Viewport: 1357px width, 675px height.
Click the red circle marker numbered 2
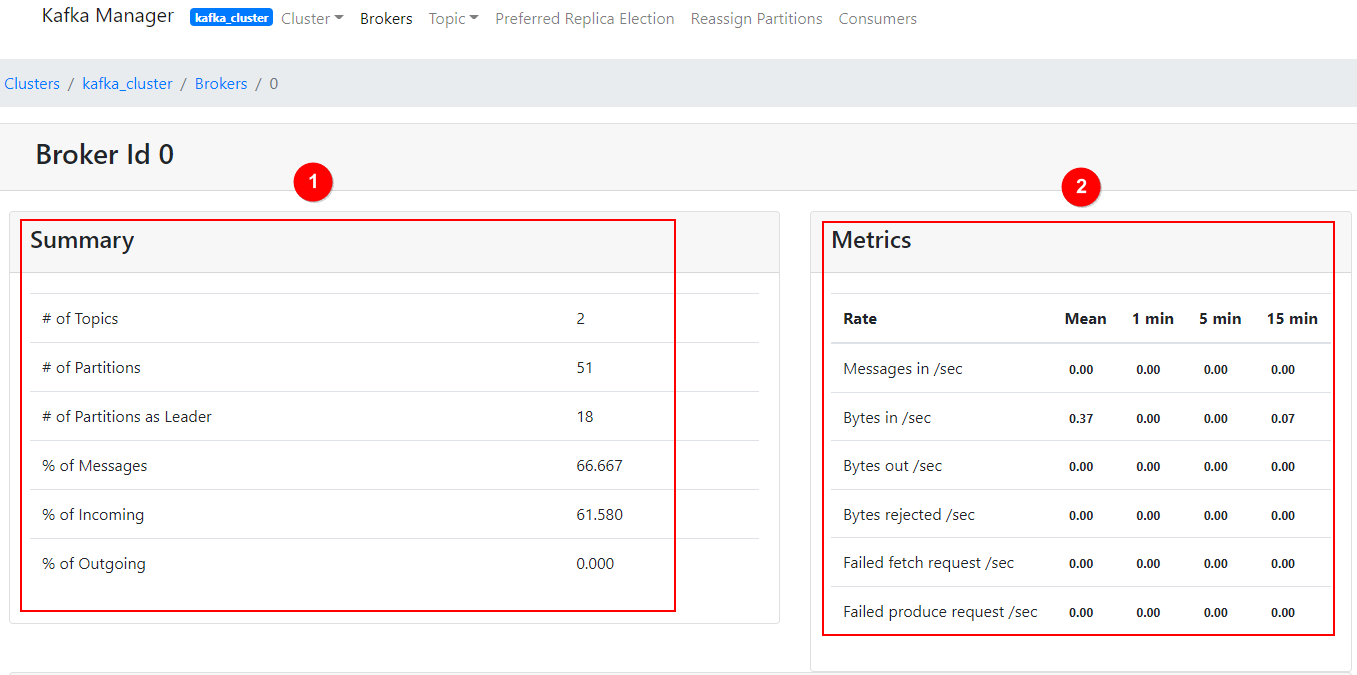click(x=1081, y=186)
